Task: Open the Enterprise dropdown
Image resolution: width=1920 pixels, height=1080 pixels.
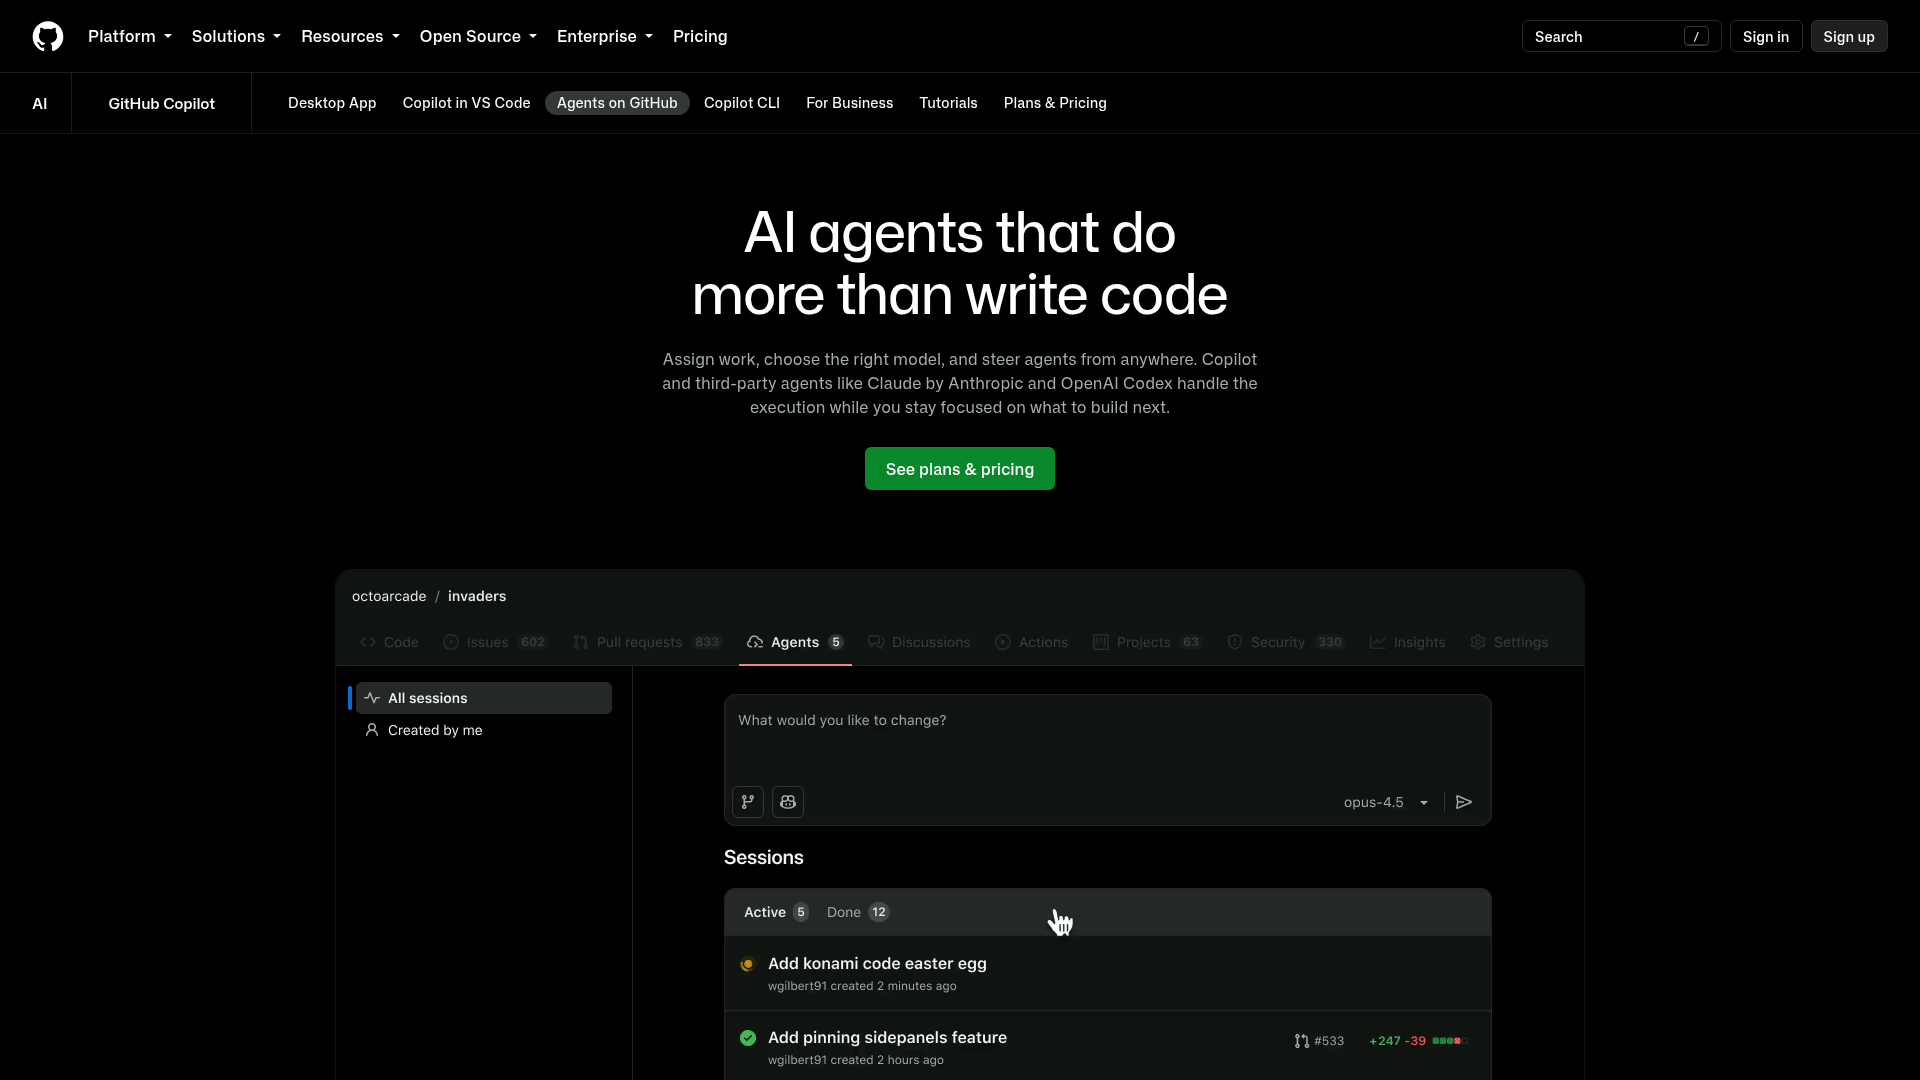Action: click(605, 36)
